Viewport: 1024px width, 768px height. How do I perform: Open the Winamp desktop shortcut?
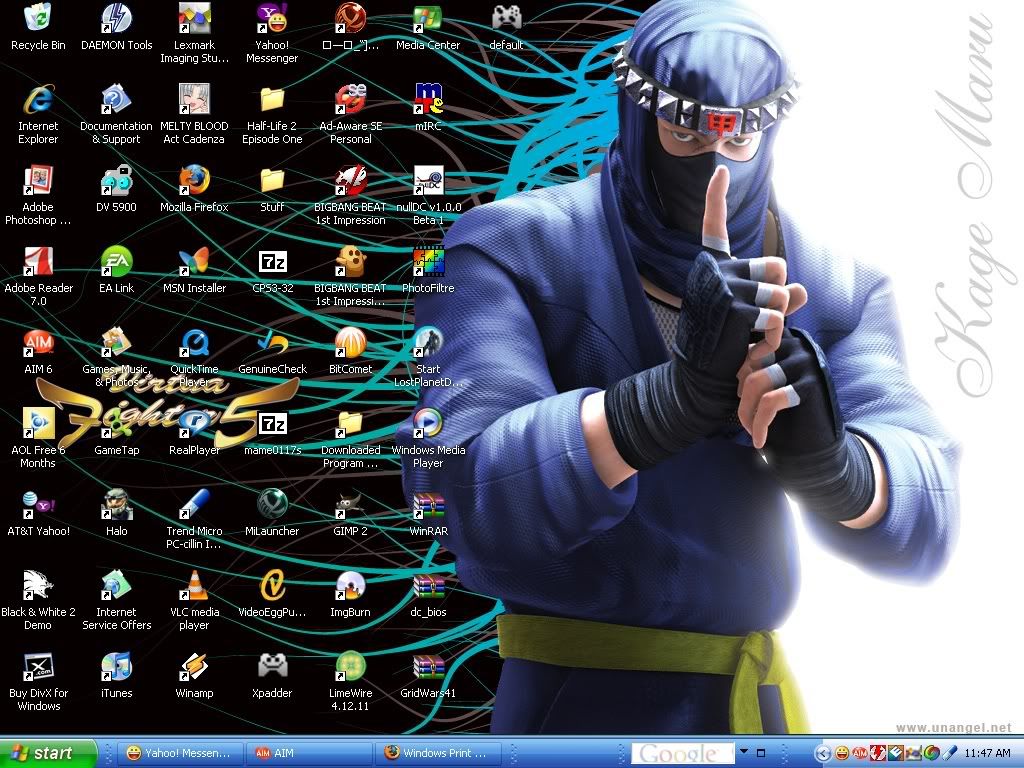194,666
